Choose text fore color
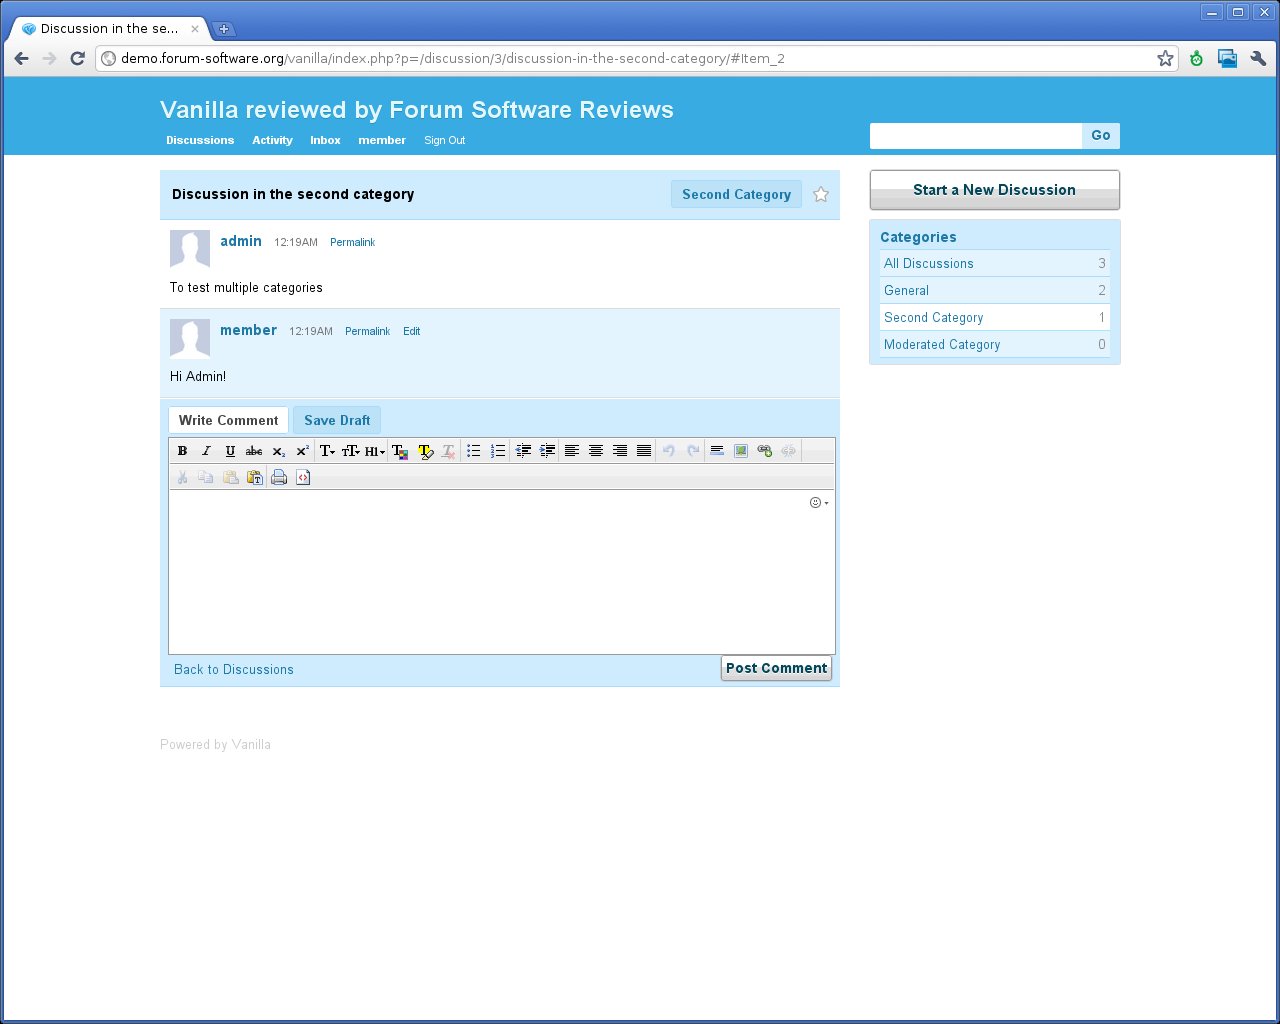This screenshot has height=1024, width=1280. [x=400, y=451]
